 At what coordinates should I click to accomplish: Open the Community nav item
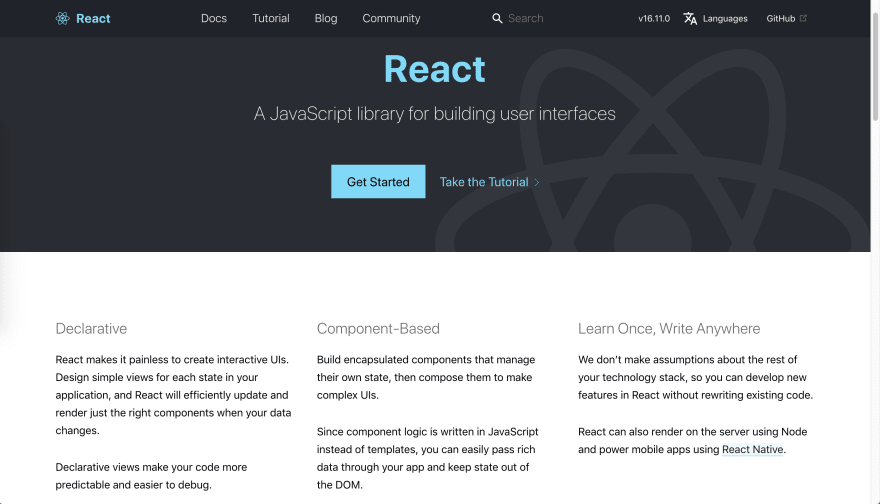(x=391, y=19)
